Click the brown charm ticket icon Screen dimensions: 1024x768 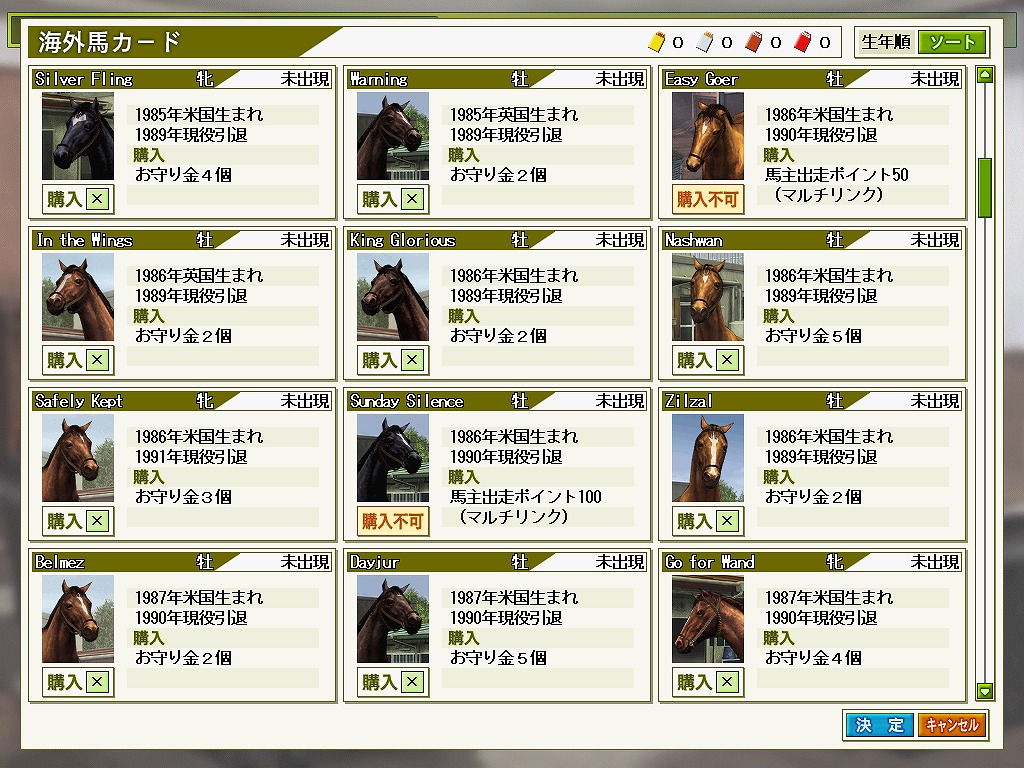[754, 42]
